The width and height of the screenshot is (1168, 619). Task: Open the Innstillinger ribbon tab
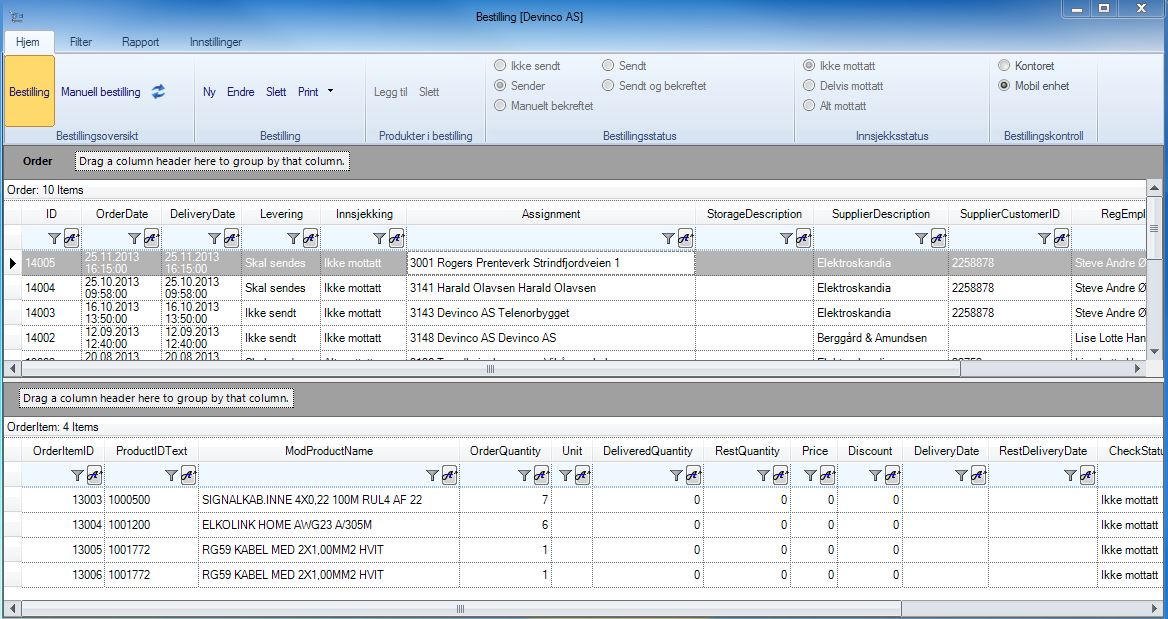click(215, 42)
